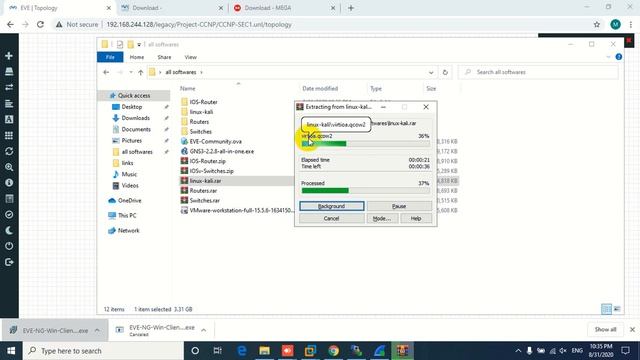Viewport: 640px width, 360px height.
Task: Click the checkmark Lock lab icon in sidebar
Action: 9,214
